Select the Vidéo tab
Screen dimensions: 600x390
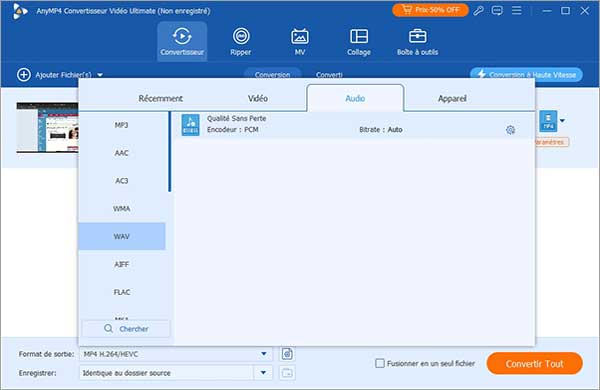coord(258,98)
